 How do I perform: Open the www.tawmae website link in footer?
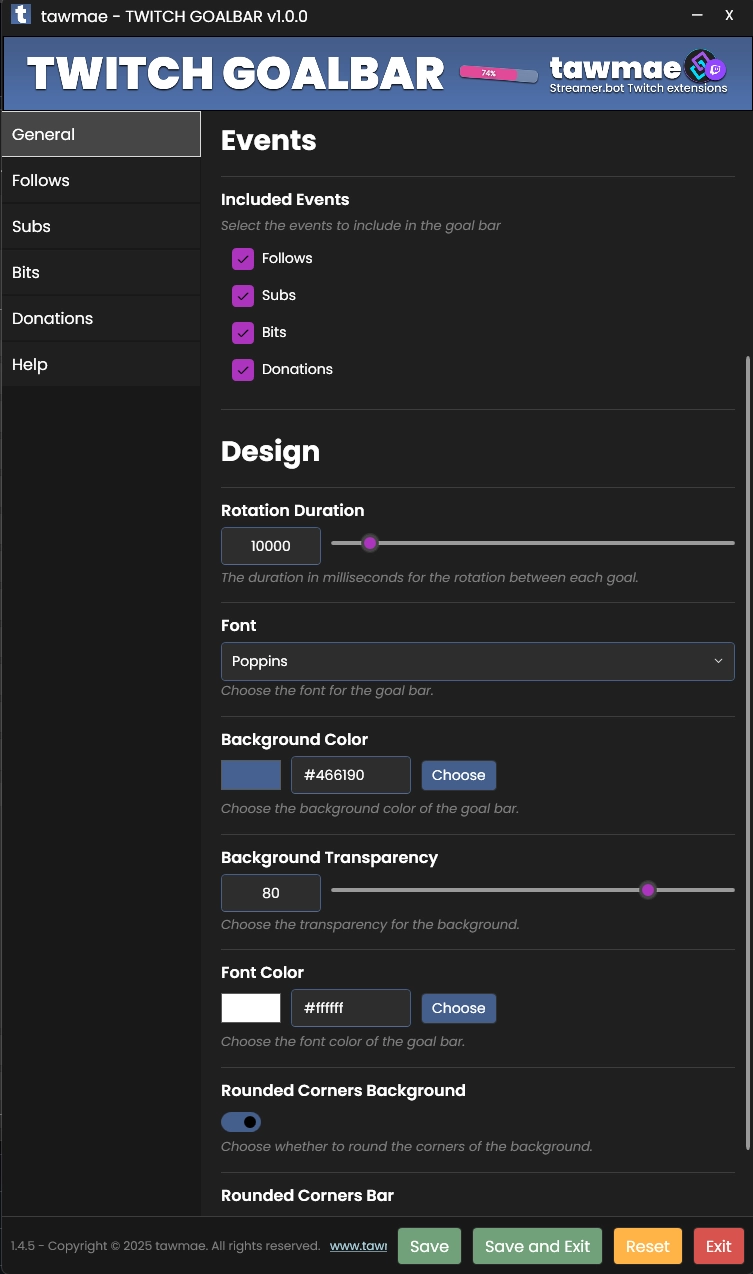[x=359, y=1246]
